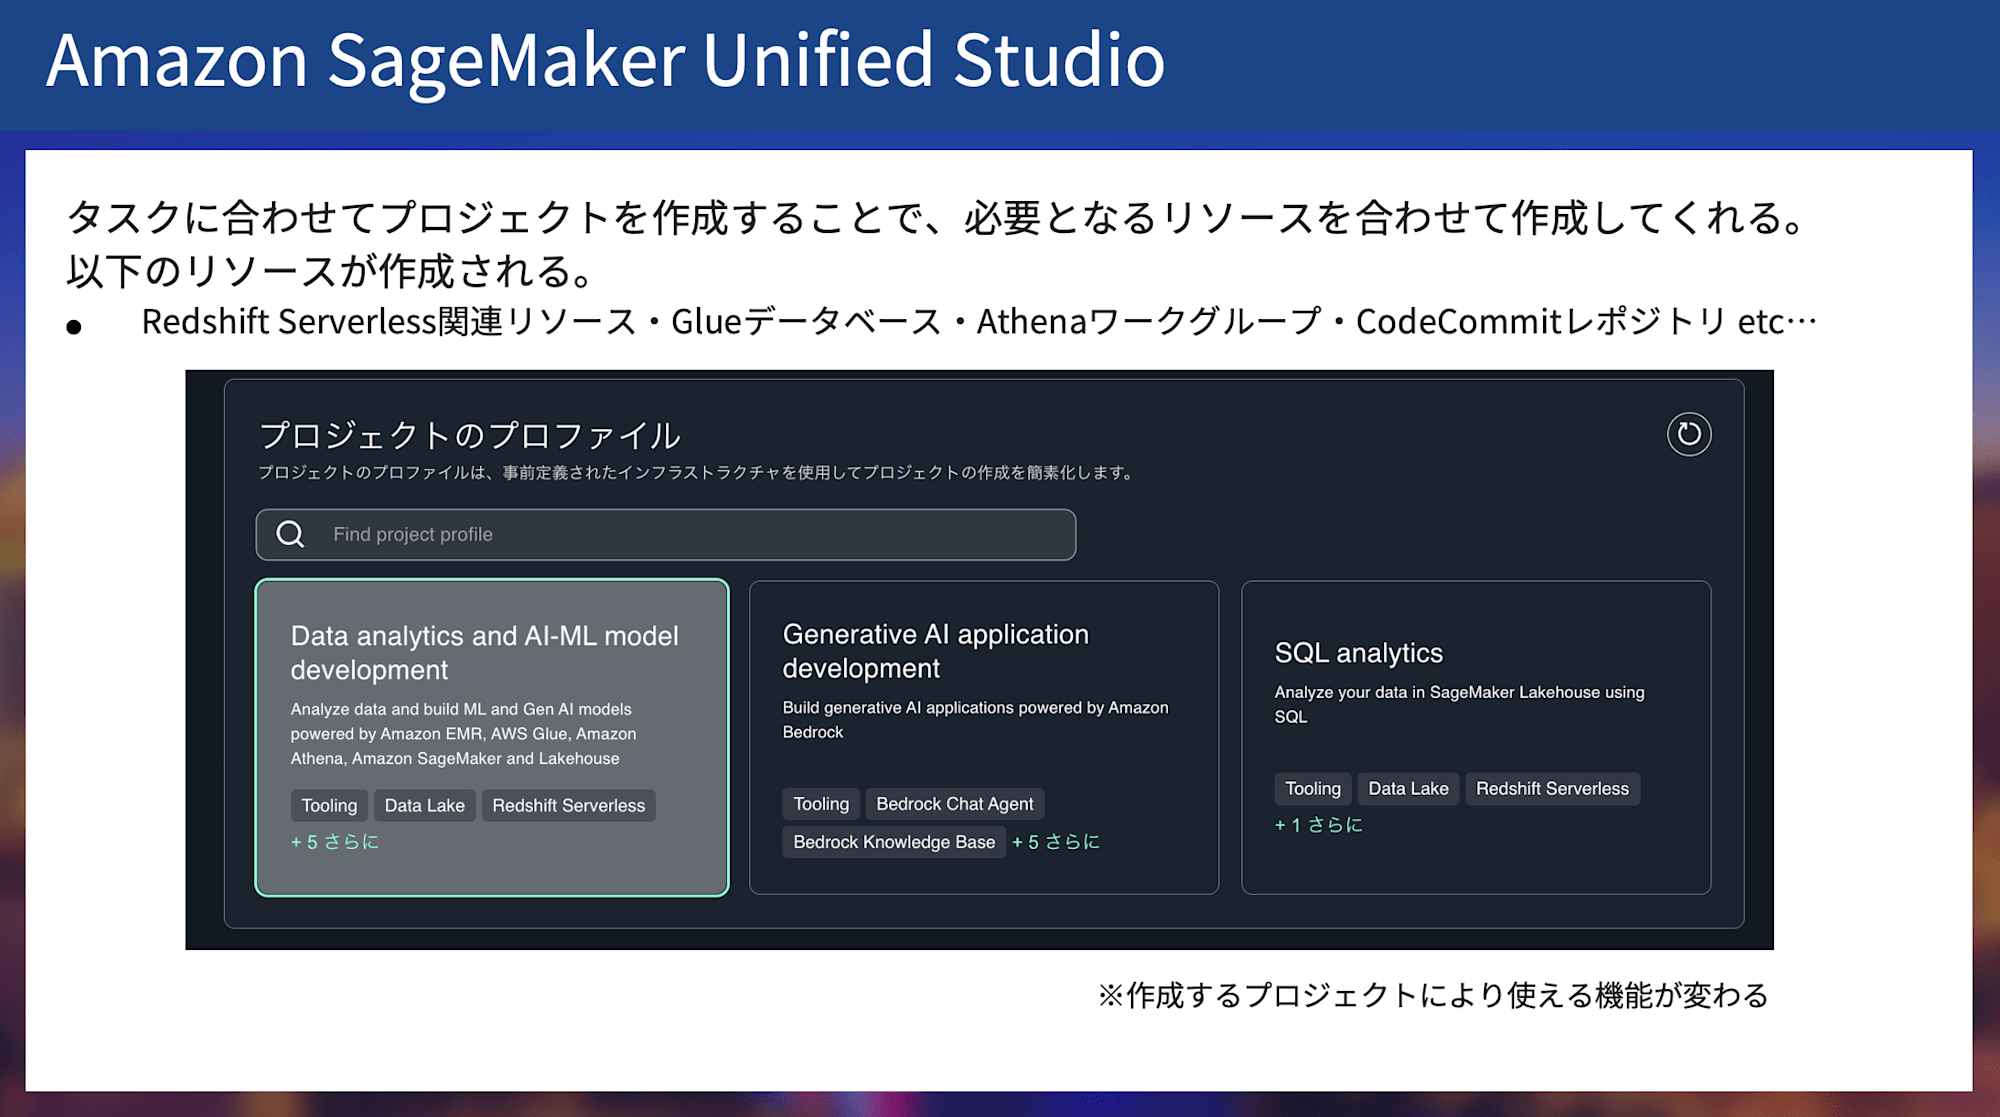Click Redshift Serverless tag in Data analytics card

569,805
